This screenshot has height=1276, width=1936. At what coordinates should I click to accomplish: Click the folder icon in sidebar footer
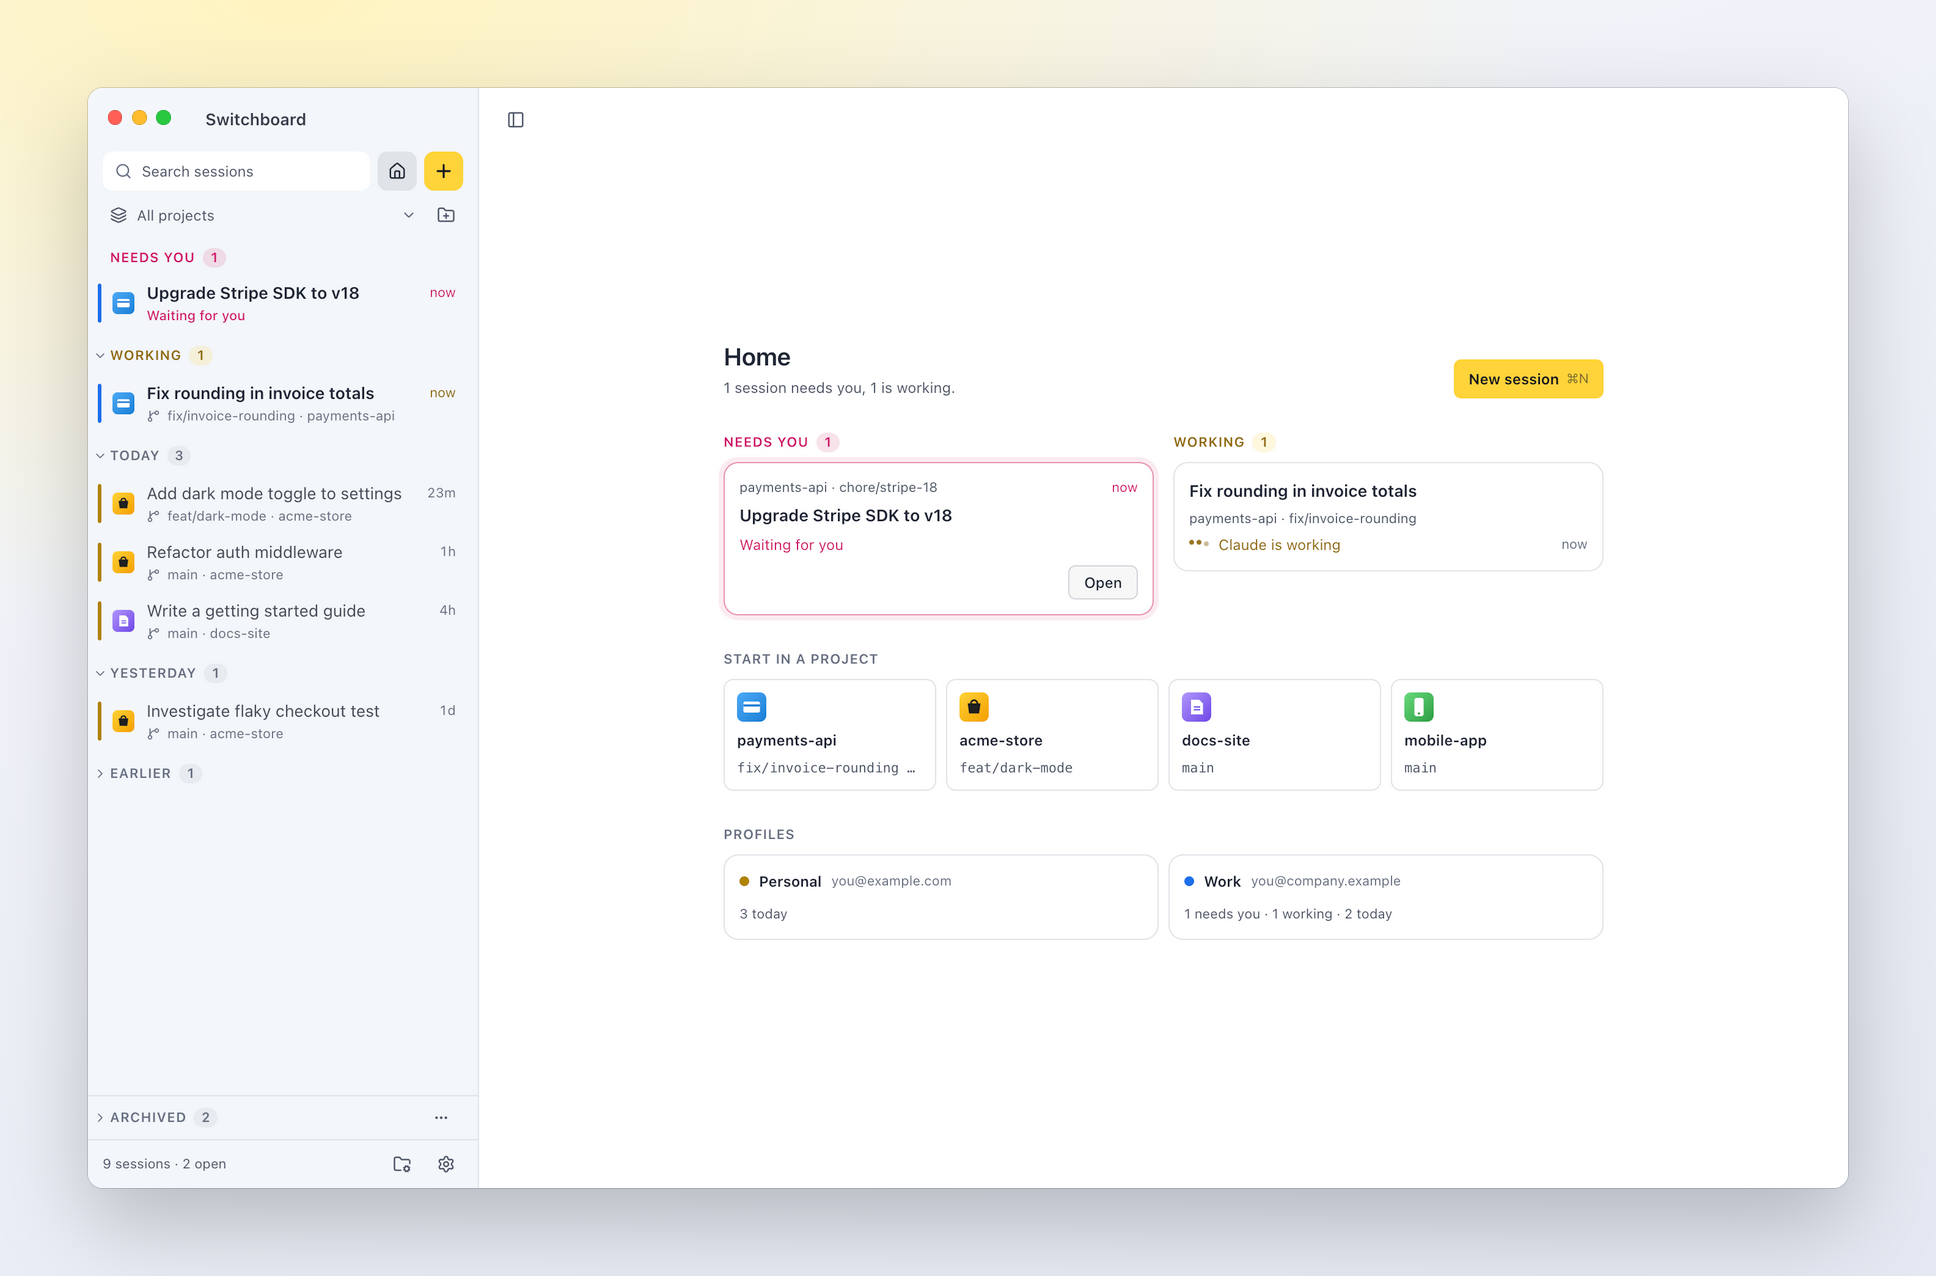[x=402, y=1164]
